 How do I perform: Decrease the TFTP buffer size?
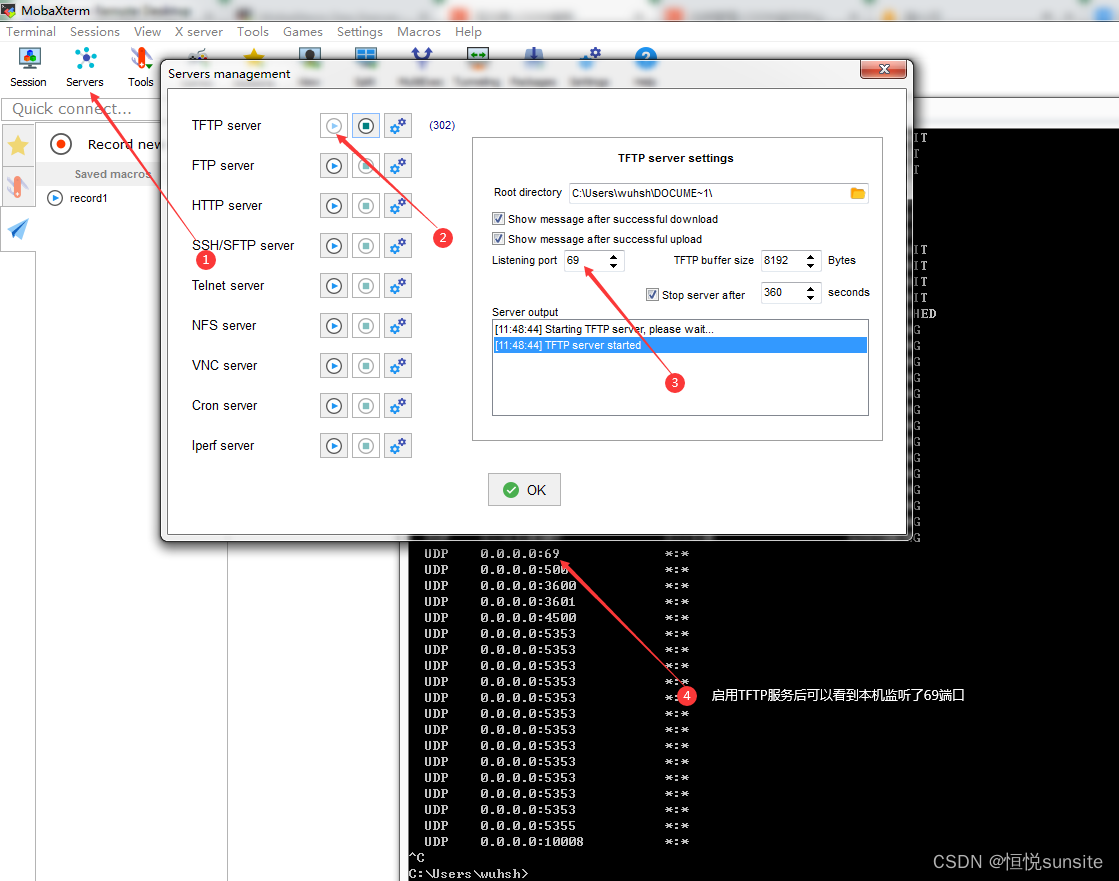click(810, 266)
